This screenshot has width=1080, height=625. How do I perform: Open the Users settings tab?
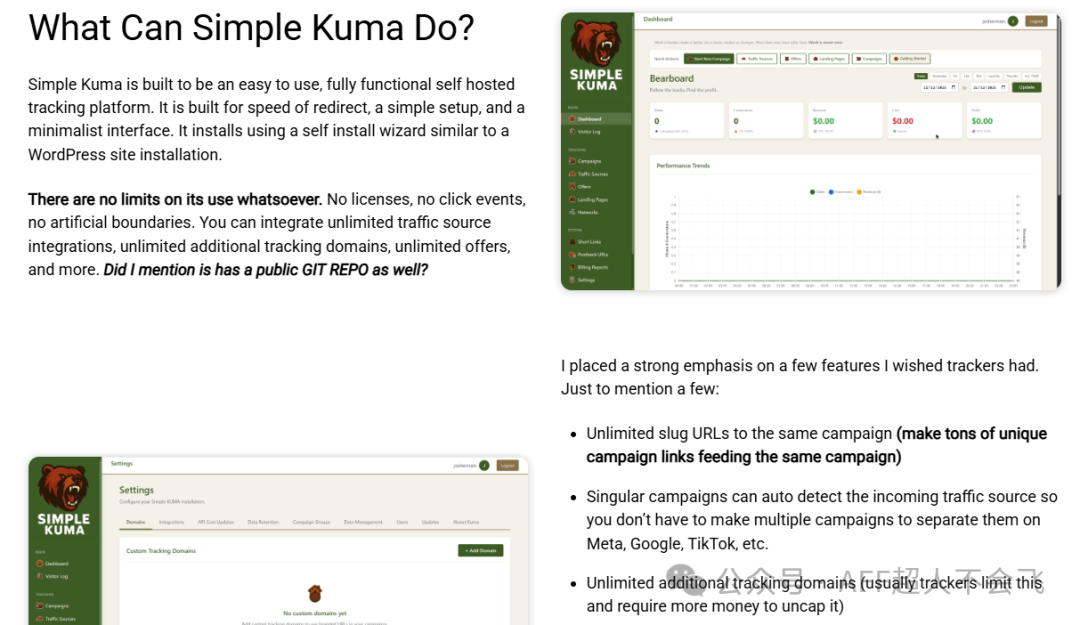coord(402,522)
